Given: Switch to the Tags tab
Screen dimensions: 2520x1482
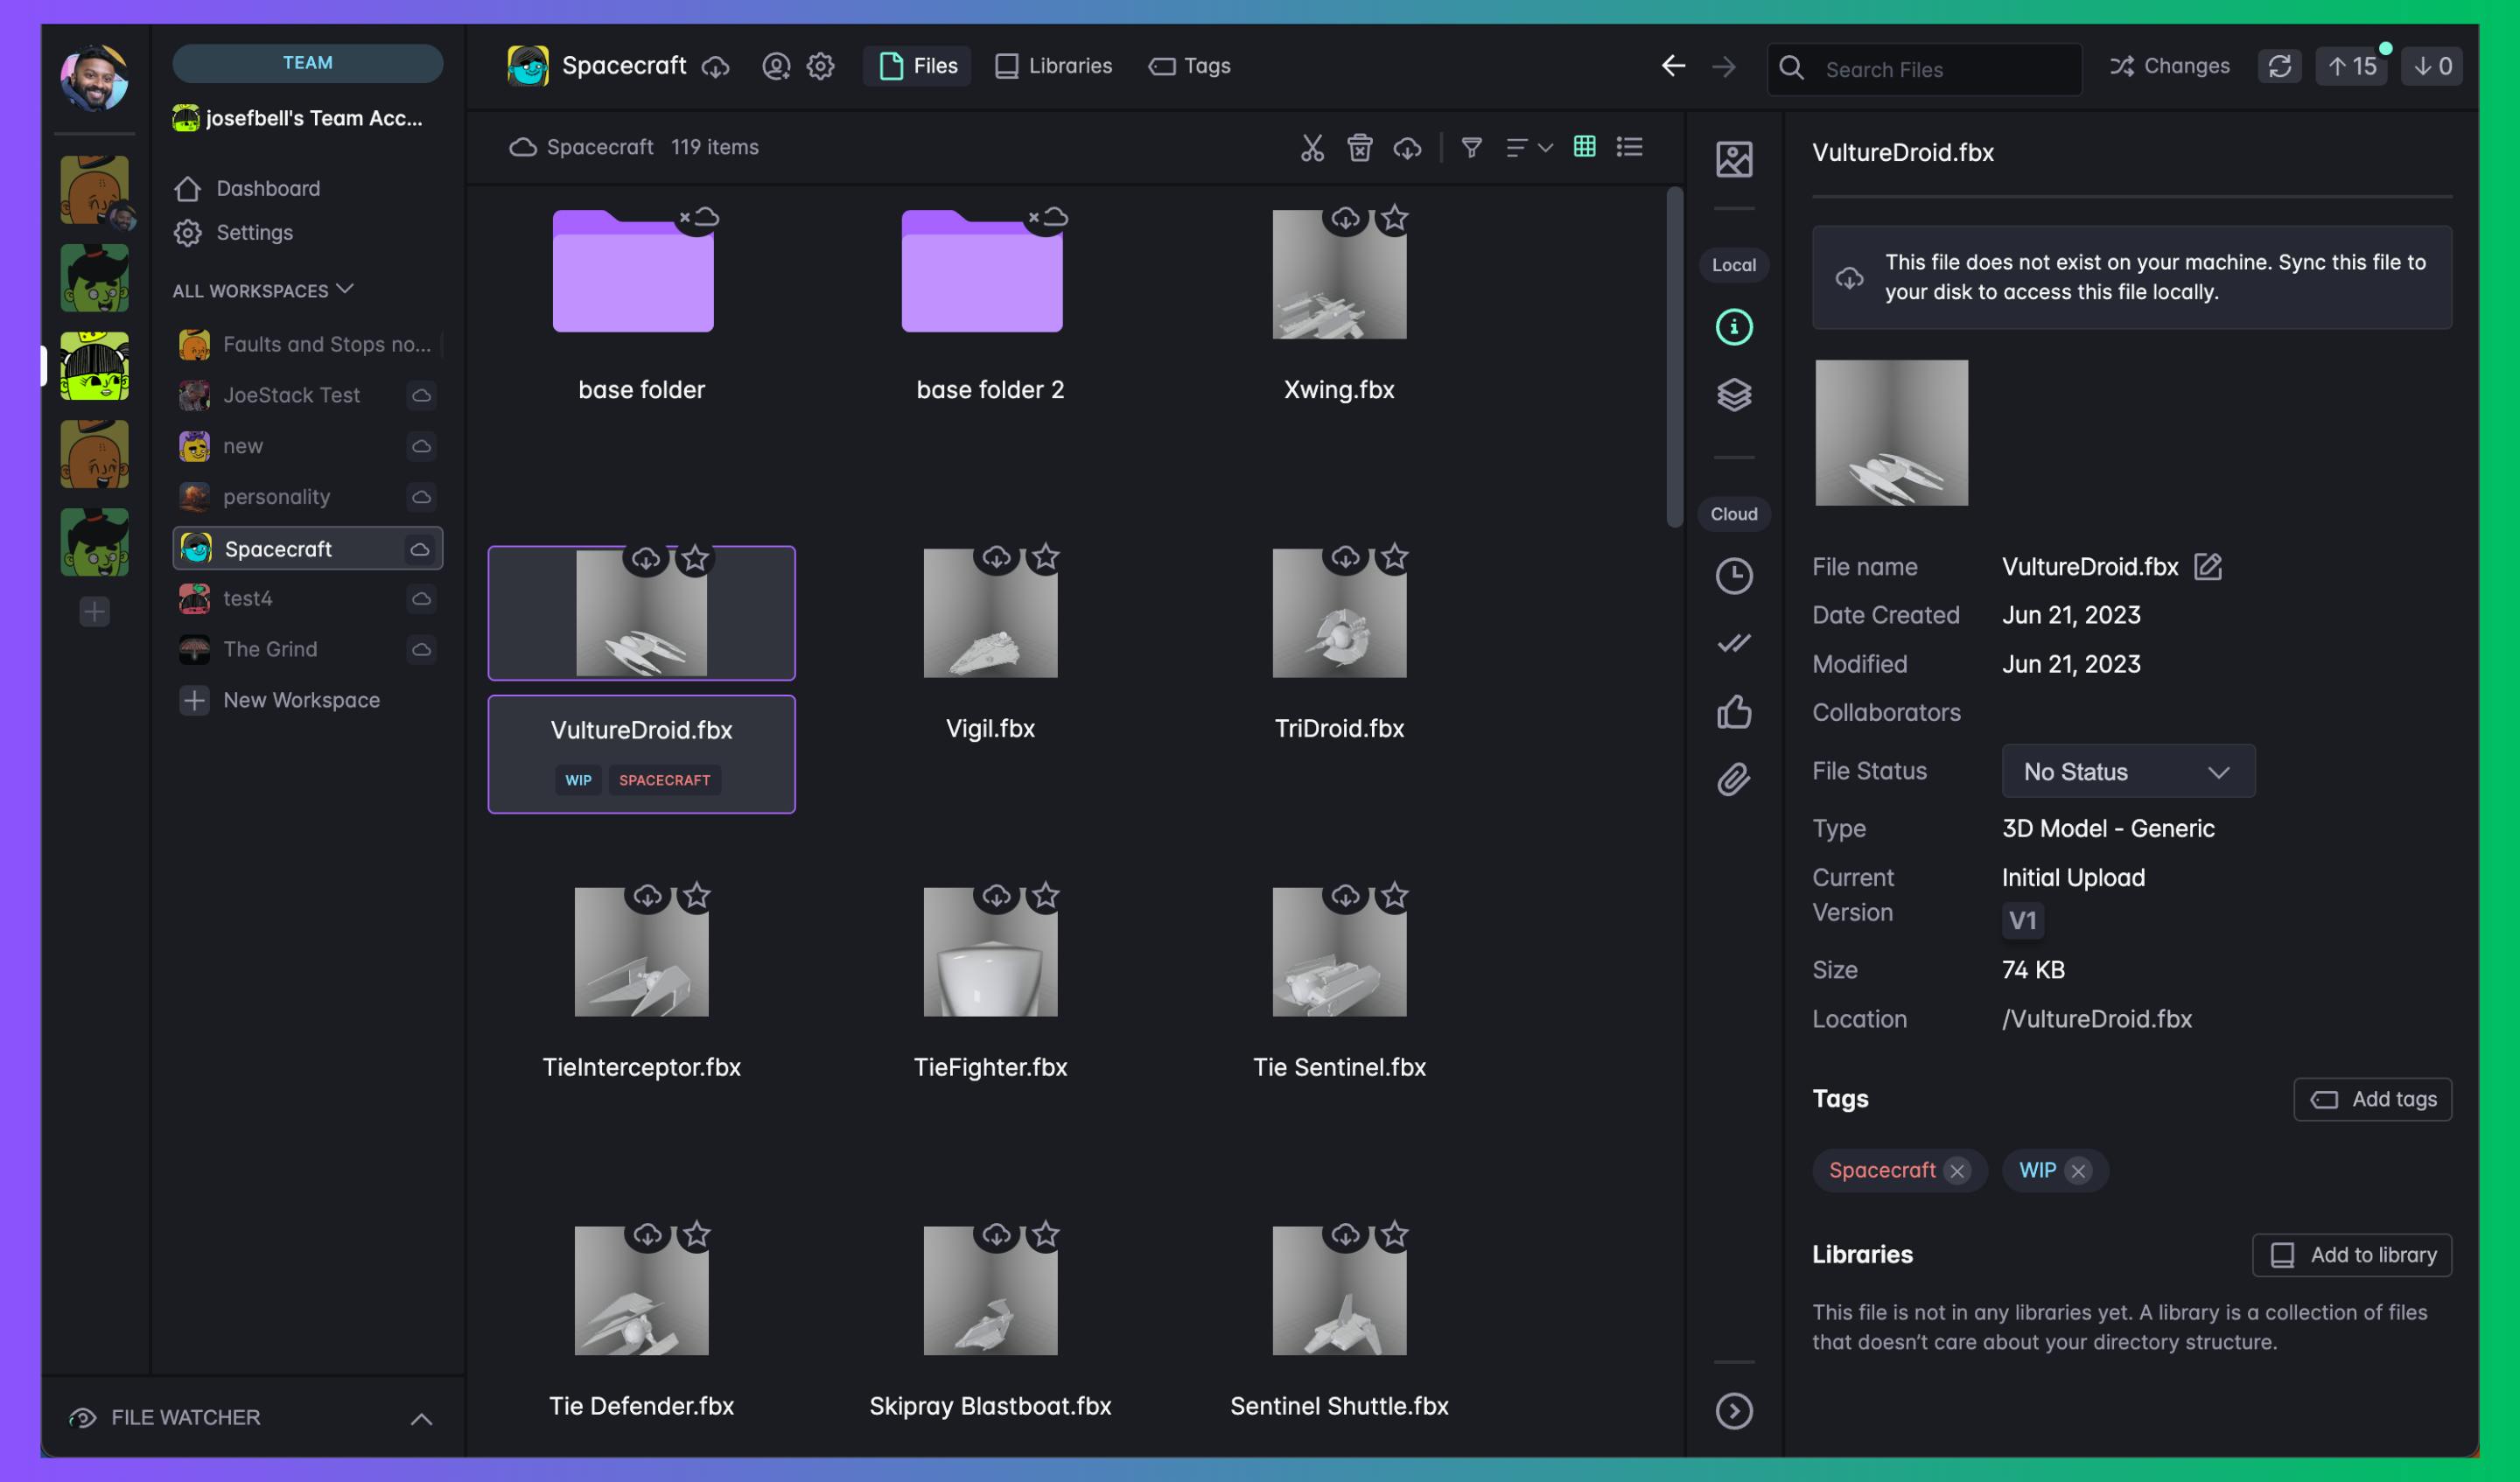Looking at the screenshot, I should coord(1189,66).
